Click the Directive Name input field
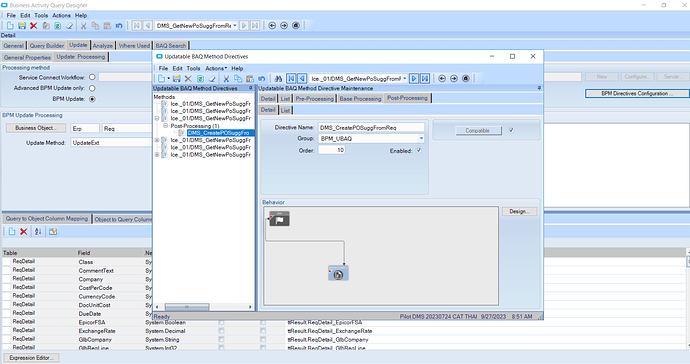 tap(371, 128)
